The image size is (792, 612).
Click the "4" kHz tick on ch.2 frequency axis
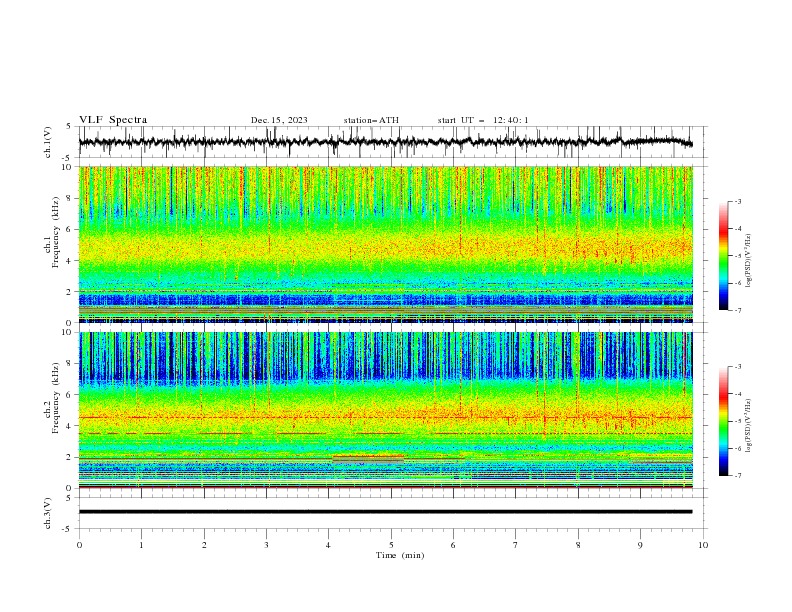(x=69, y=426)
